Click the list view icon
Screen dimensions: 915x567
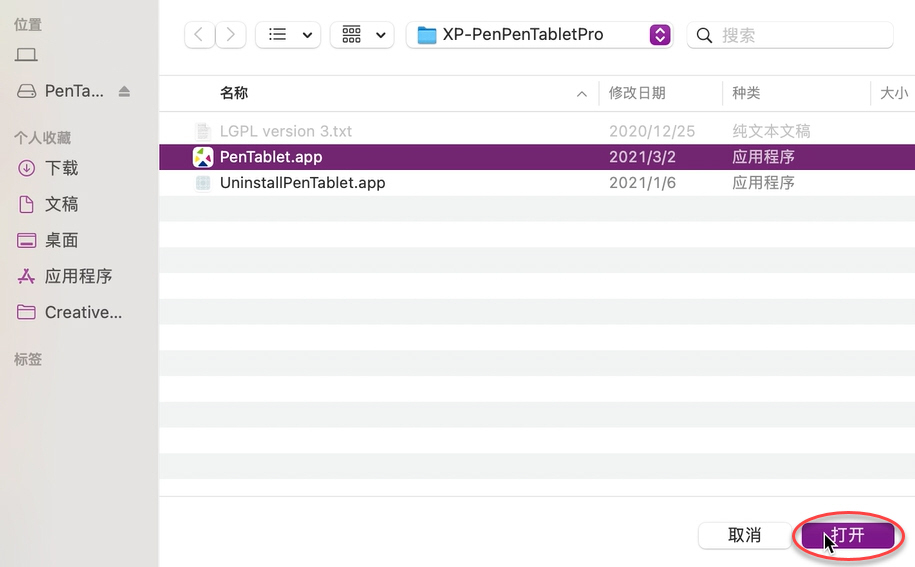click(x=277, y=34)
